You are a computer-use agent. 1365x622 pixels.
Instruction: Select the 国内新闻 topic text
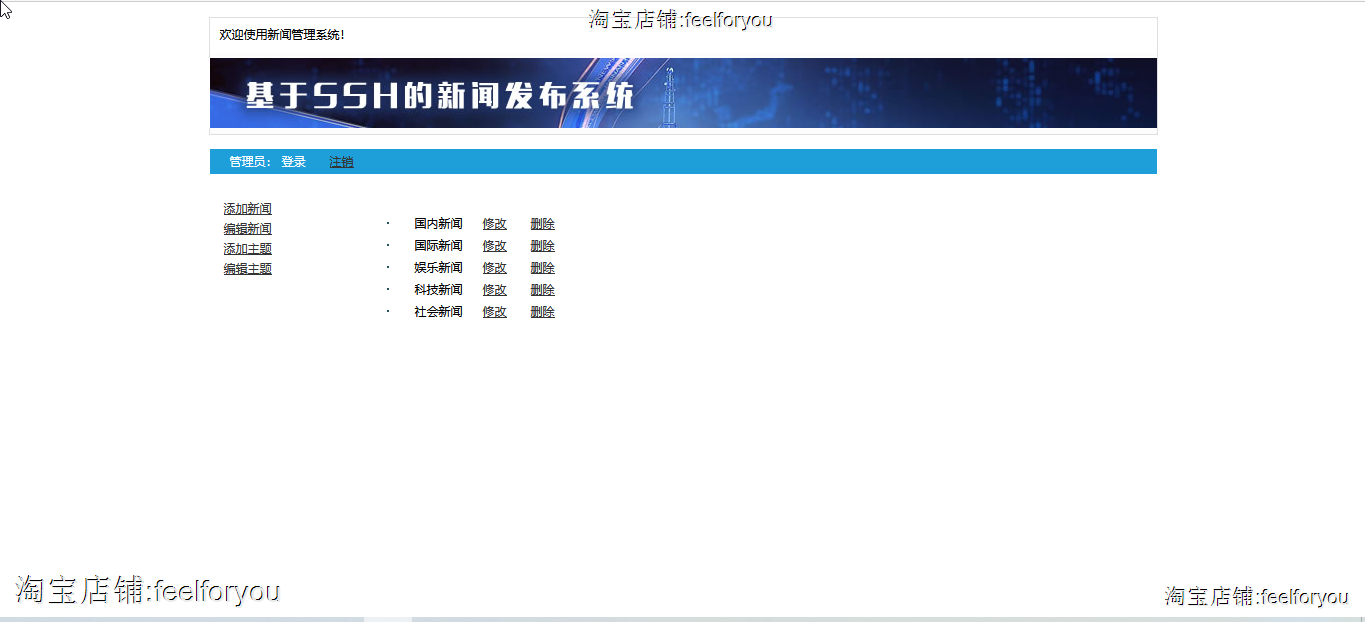click(438, 224)
